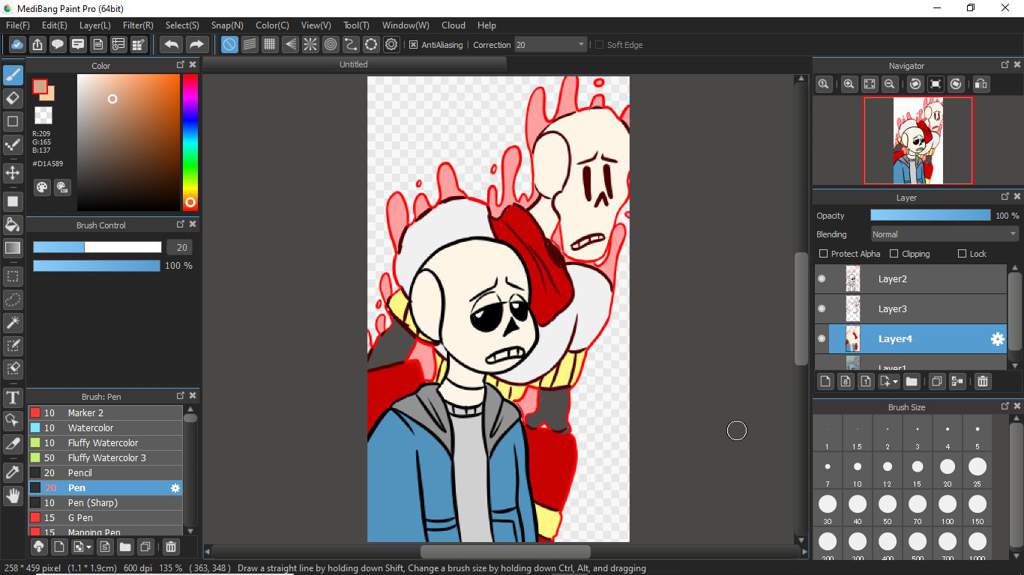The image size is (1024, 575).
Task: Select the Eraser tool
Action: tap(13, 98)
